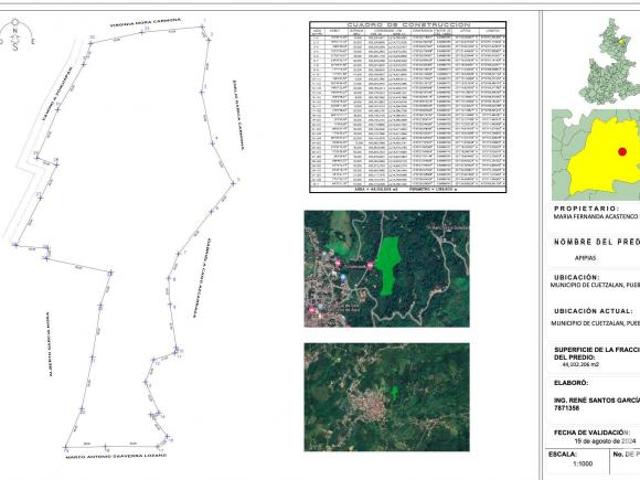Click the date 19 de agosto de 2024

click(605, 441)
